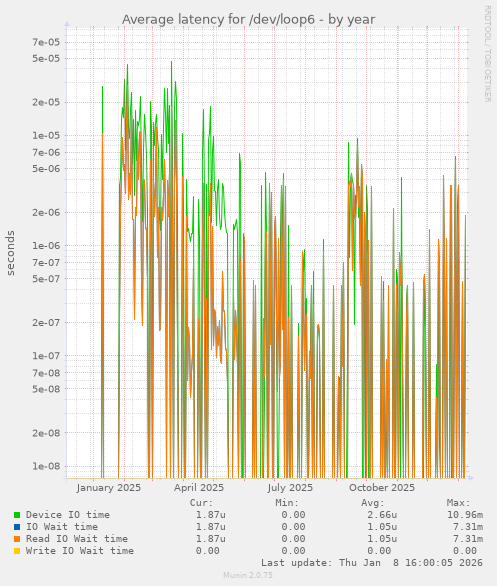Click the Device IO time max value 10.96m

(x=465, y=515)
